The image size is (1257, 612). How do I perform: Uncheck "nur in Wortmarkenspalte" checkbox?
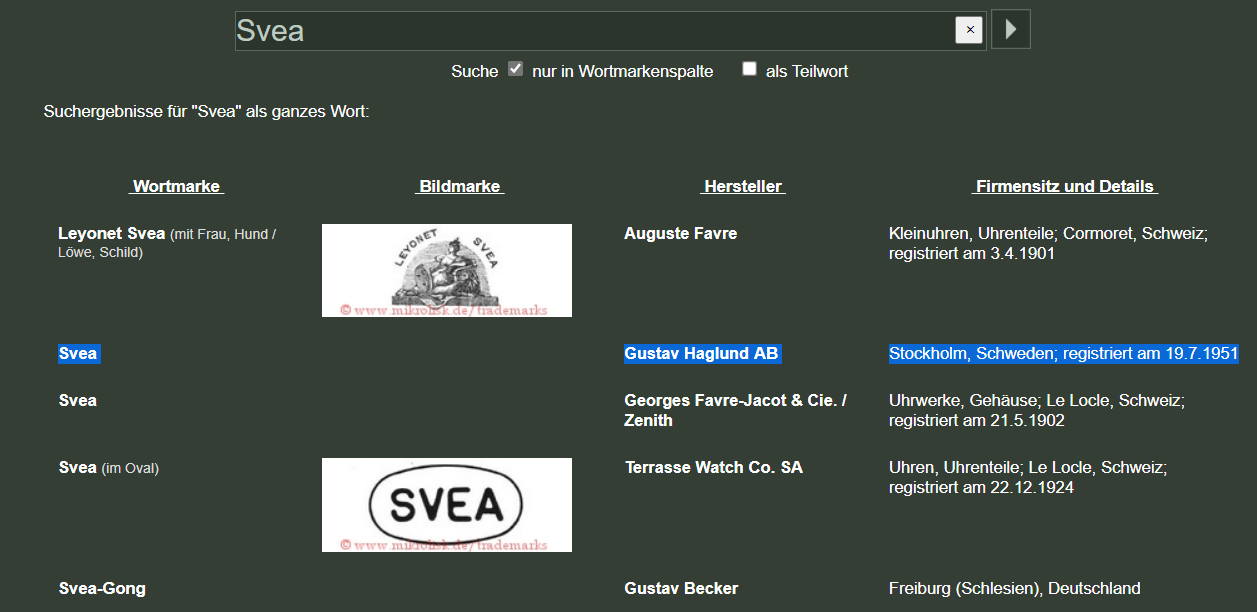click(x=516, y=69)
